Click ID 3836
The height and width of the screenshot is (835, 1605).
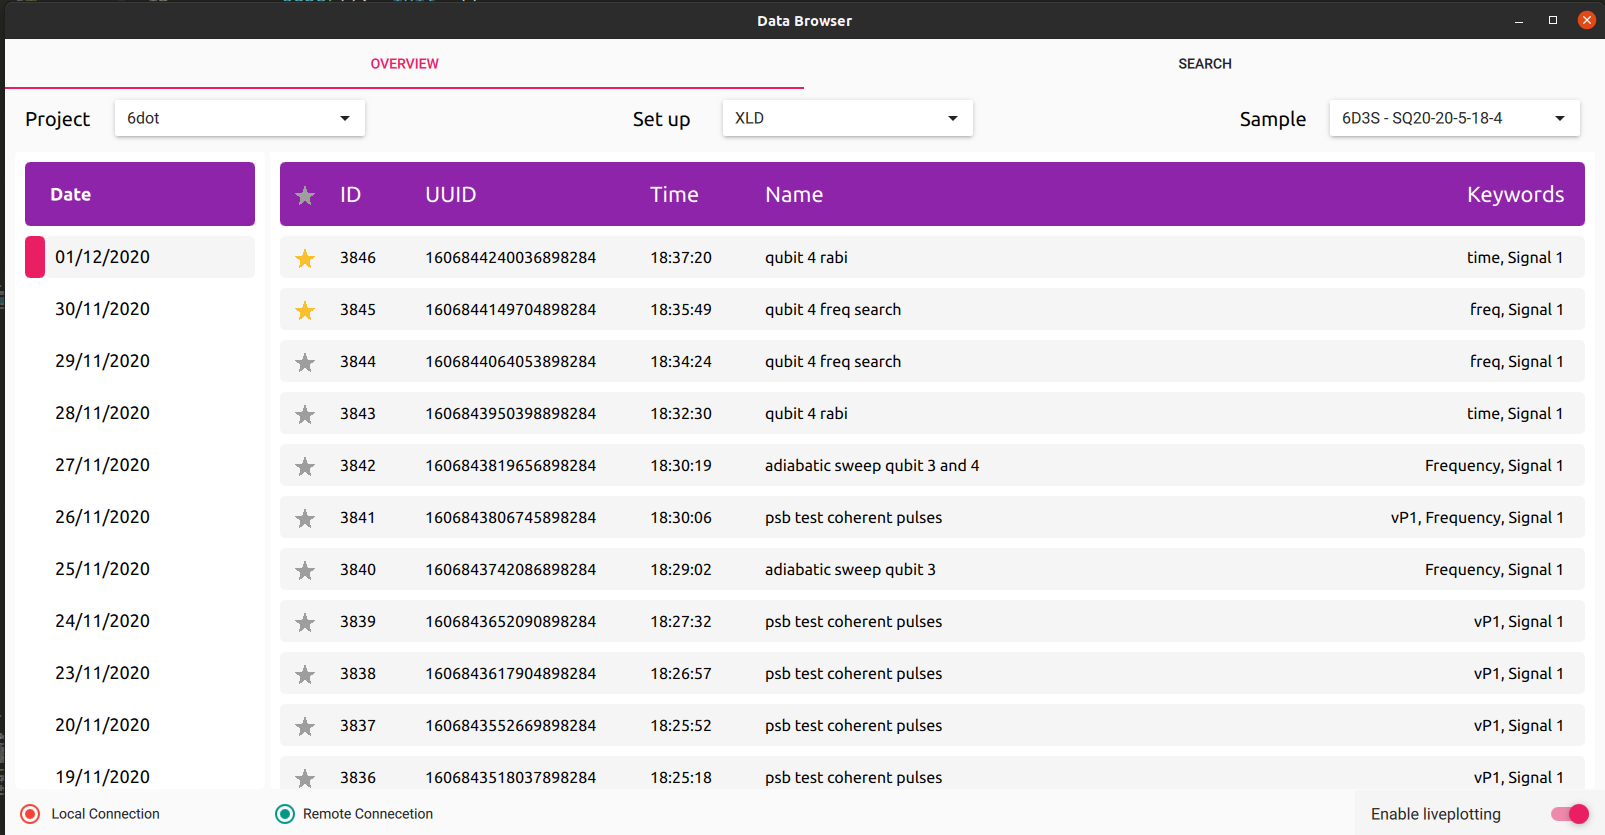click(x=358, y=778)
